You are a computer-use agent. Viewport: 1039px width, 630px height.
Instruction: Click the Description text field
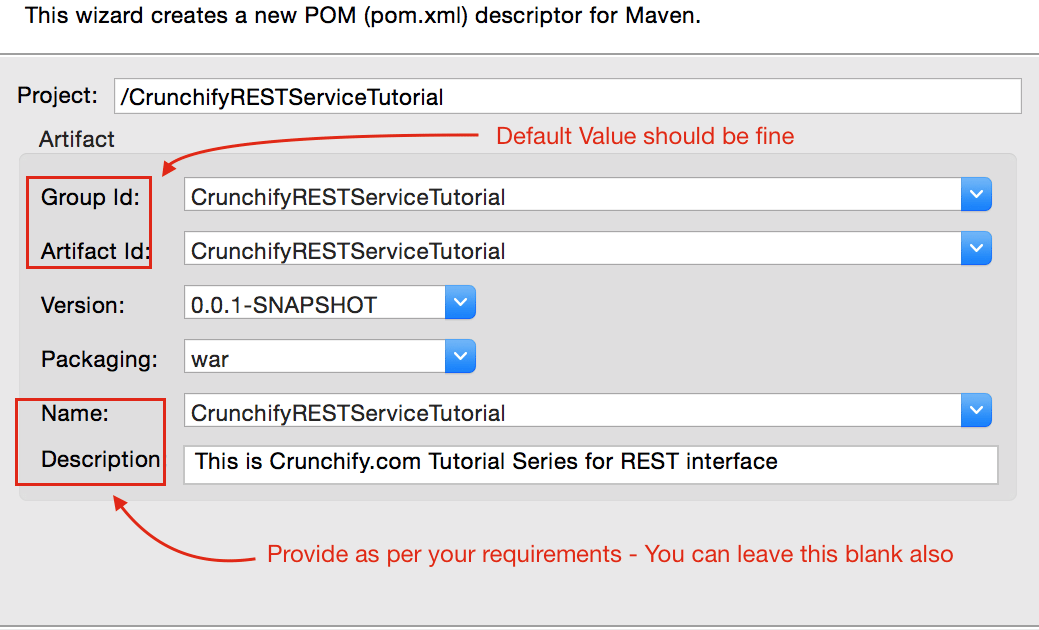pyautogui.click(x=590, y=464)
